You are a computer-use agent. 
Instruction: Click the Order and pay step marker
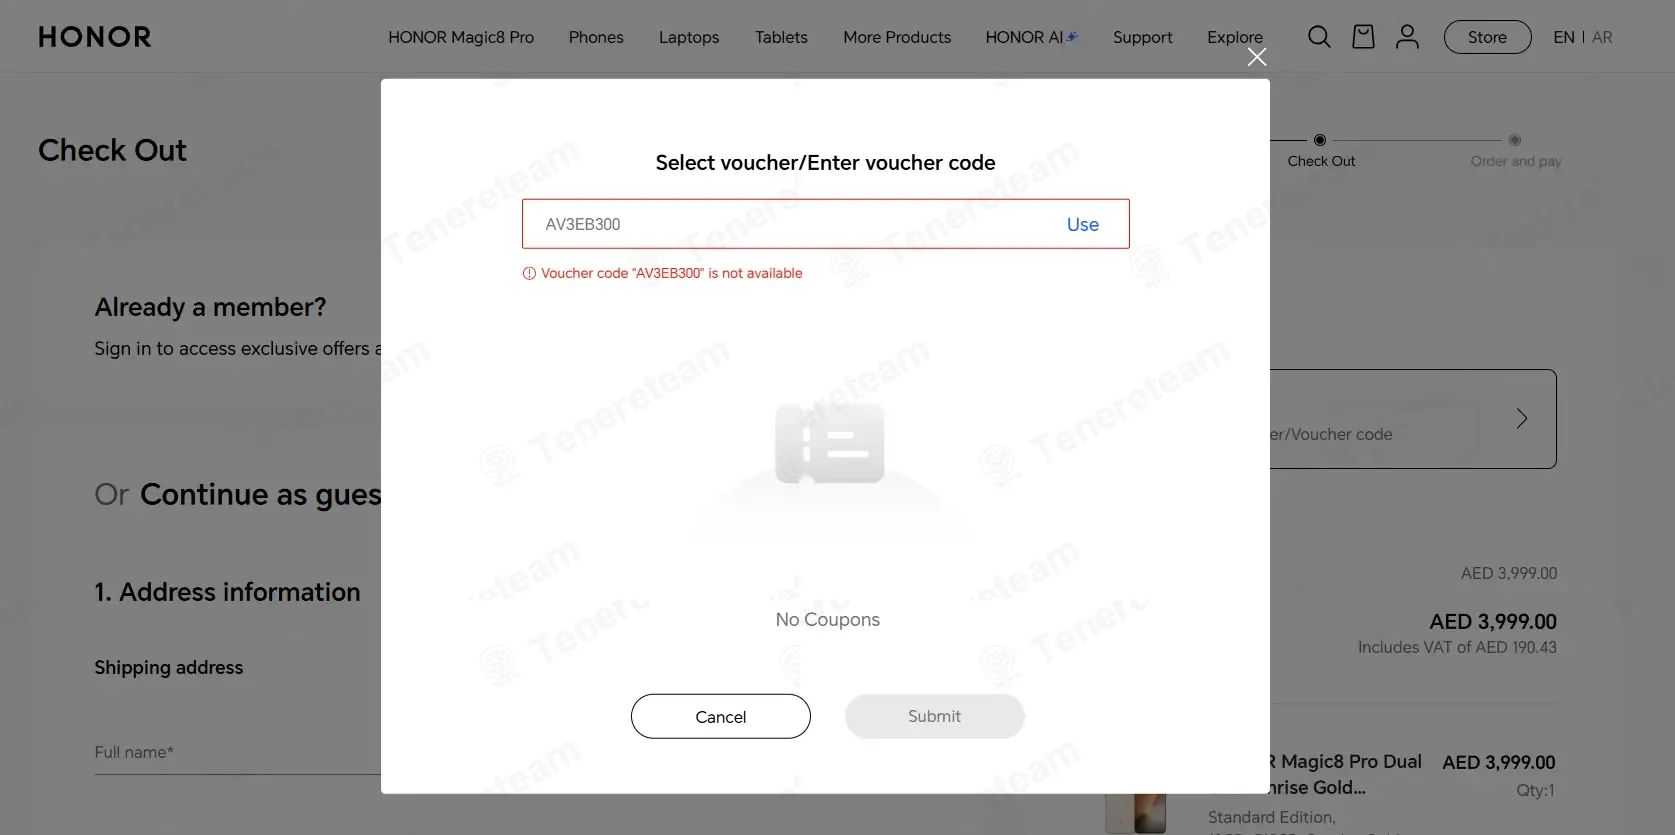[x=1515, y=140]
